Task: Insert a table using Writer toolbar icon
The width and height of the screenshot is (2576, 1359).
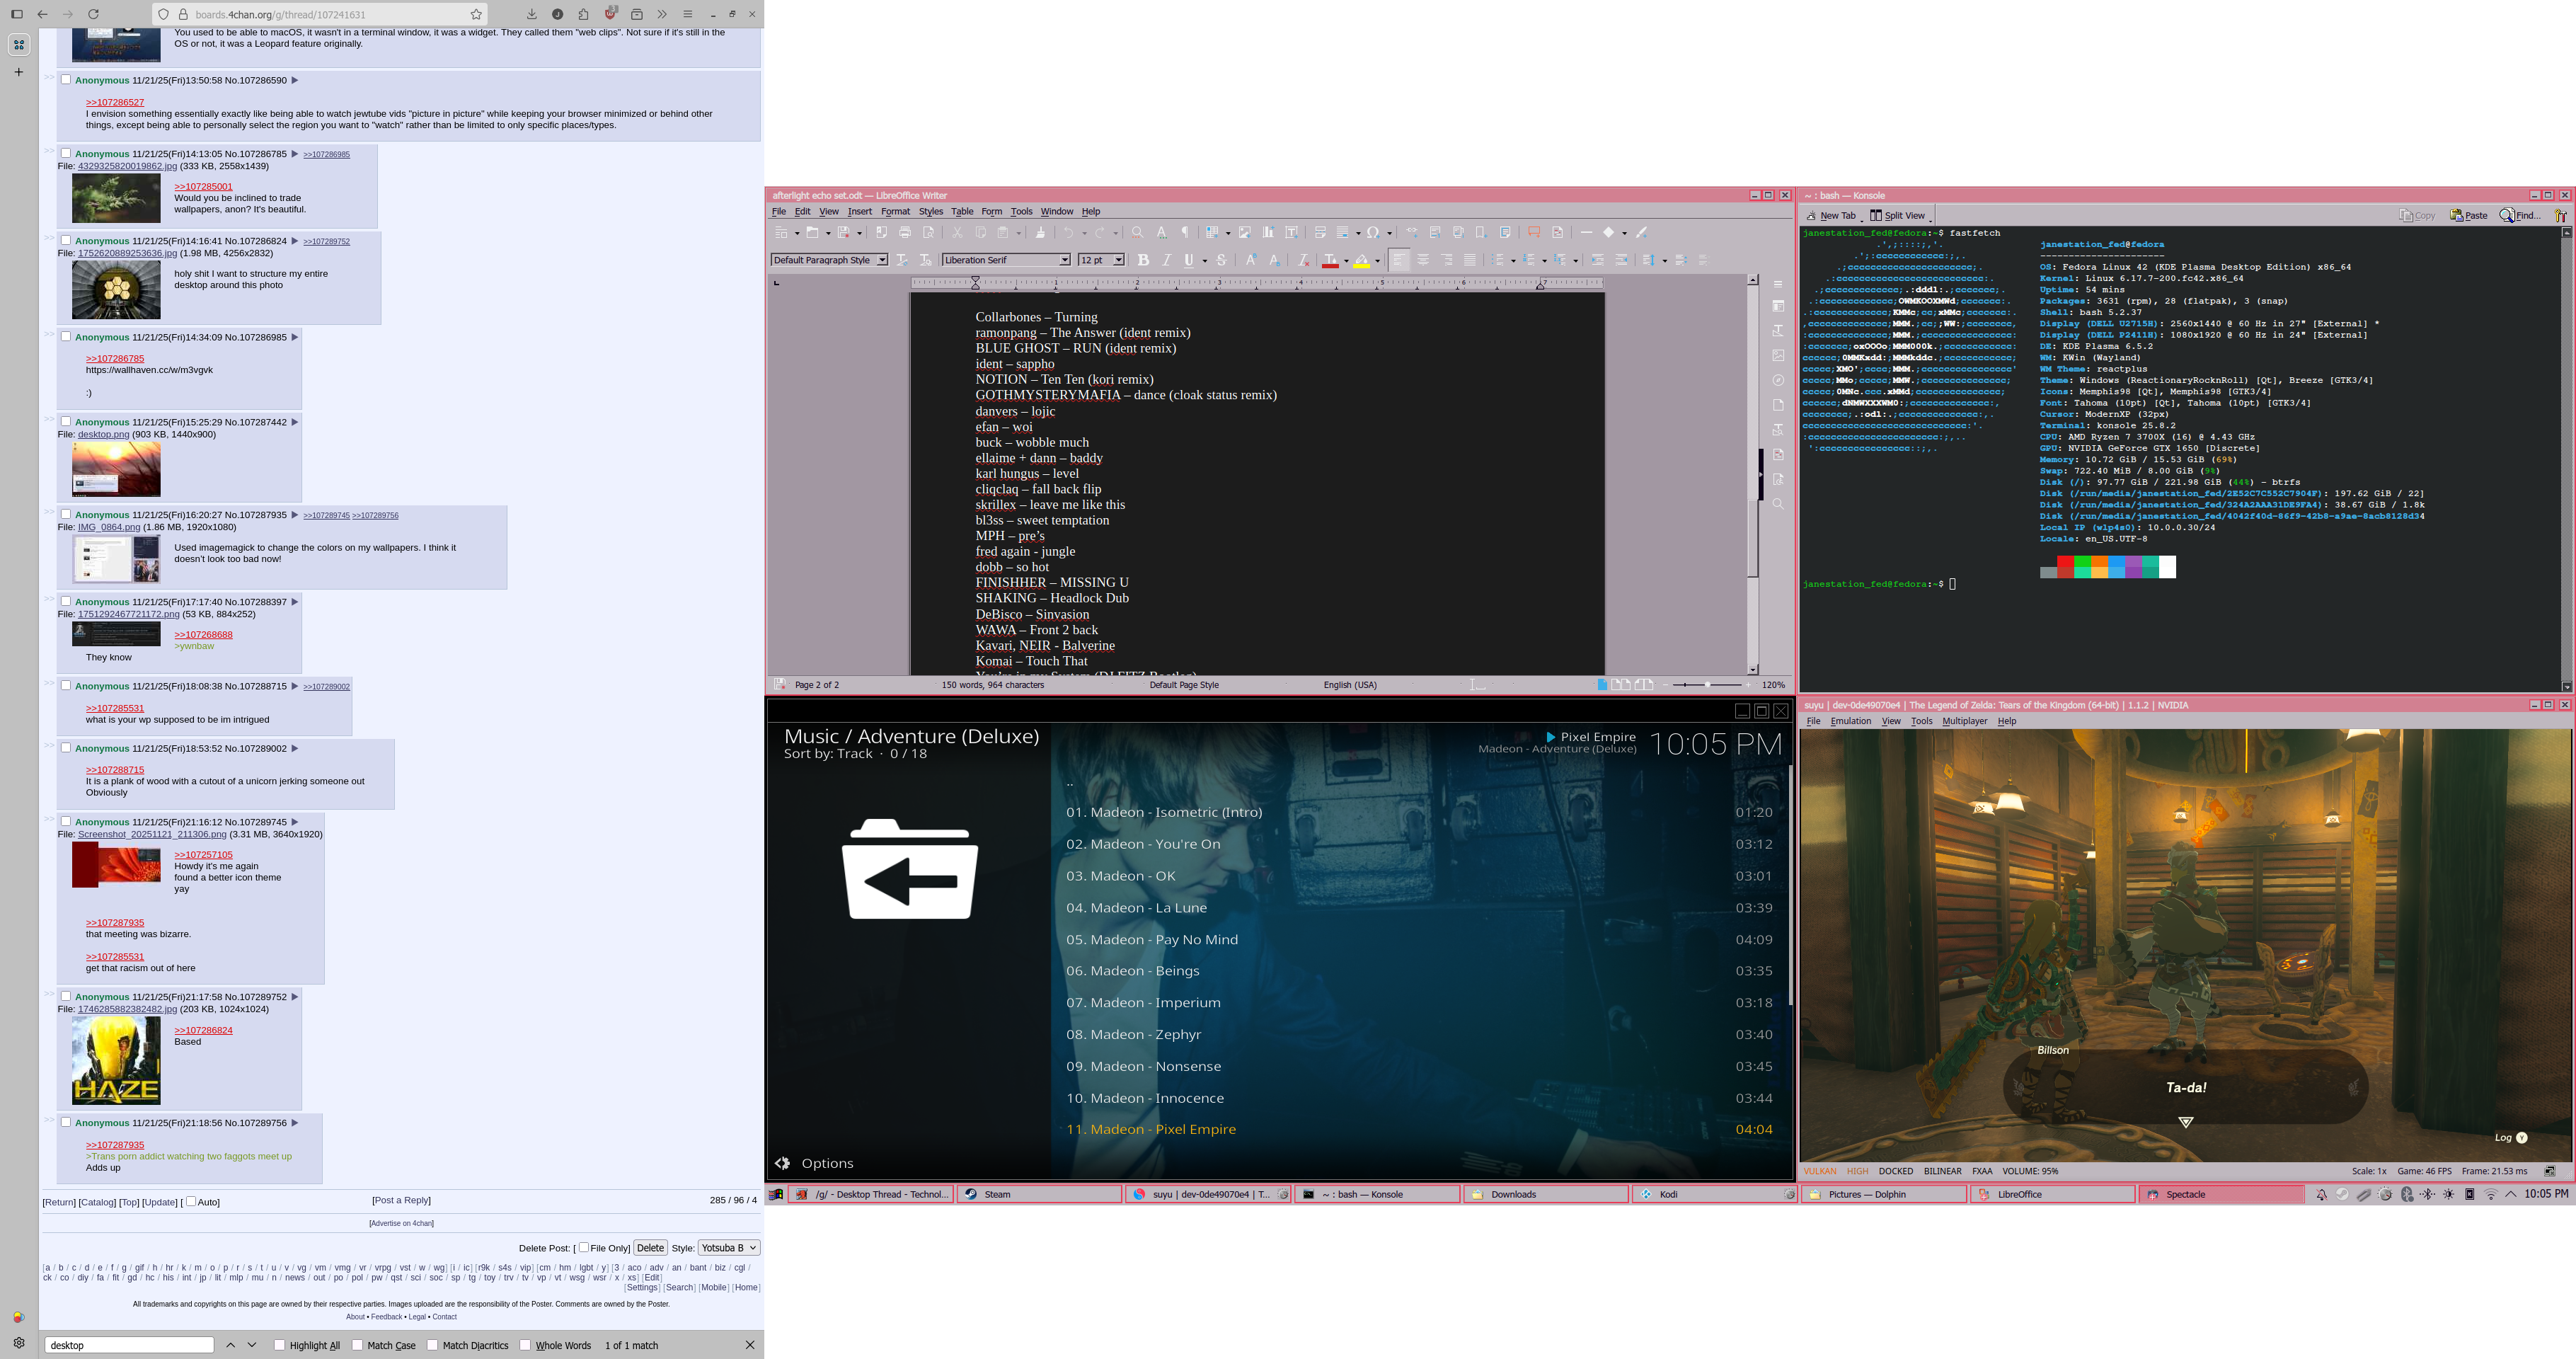Action: pos(1212,232)
